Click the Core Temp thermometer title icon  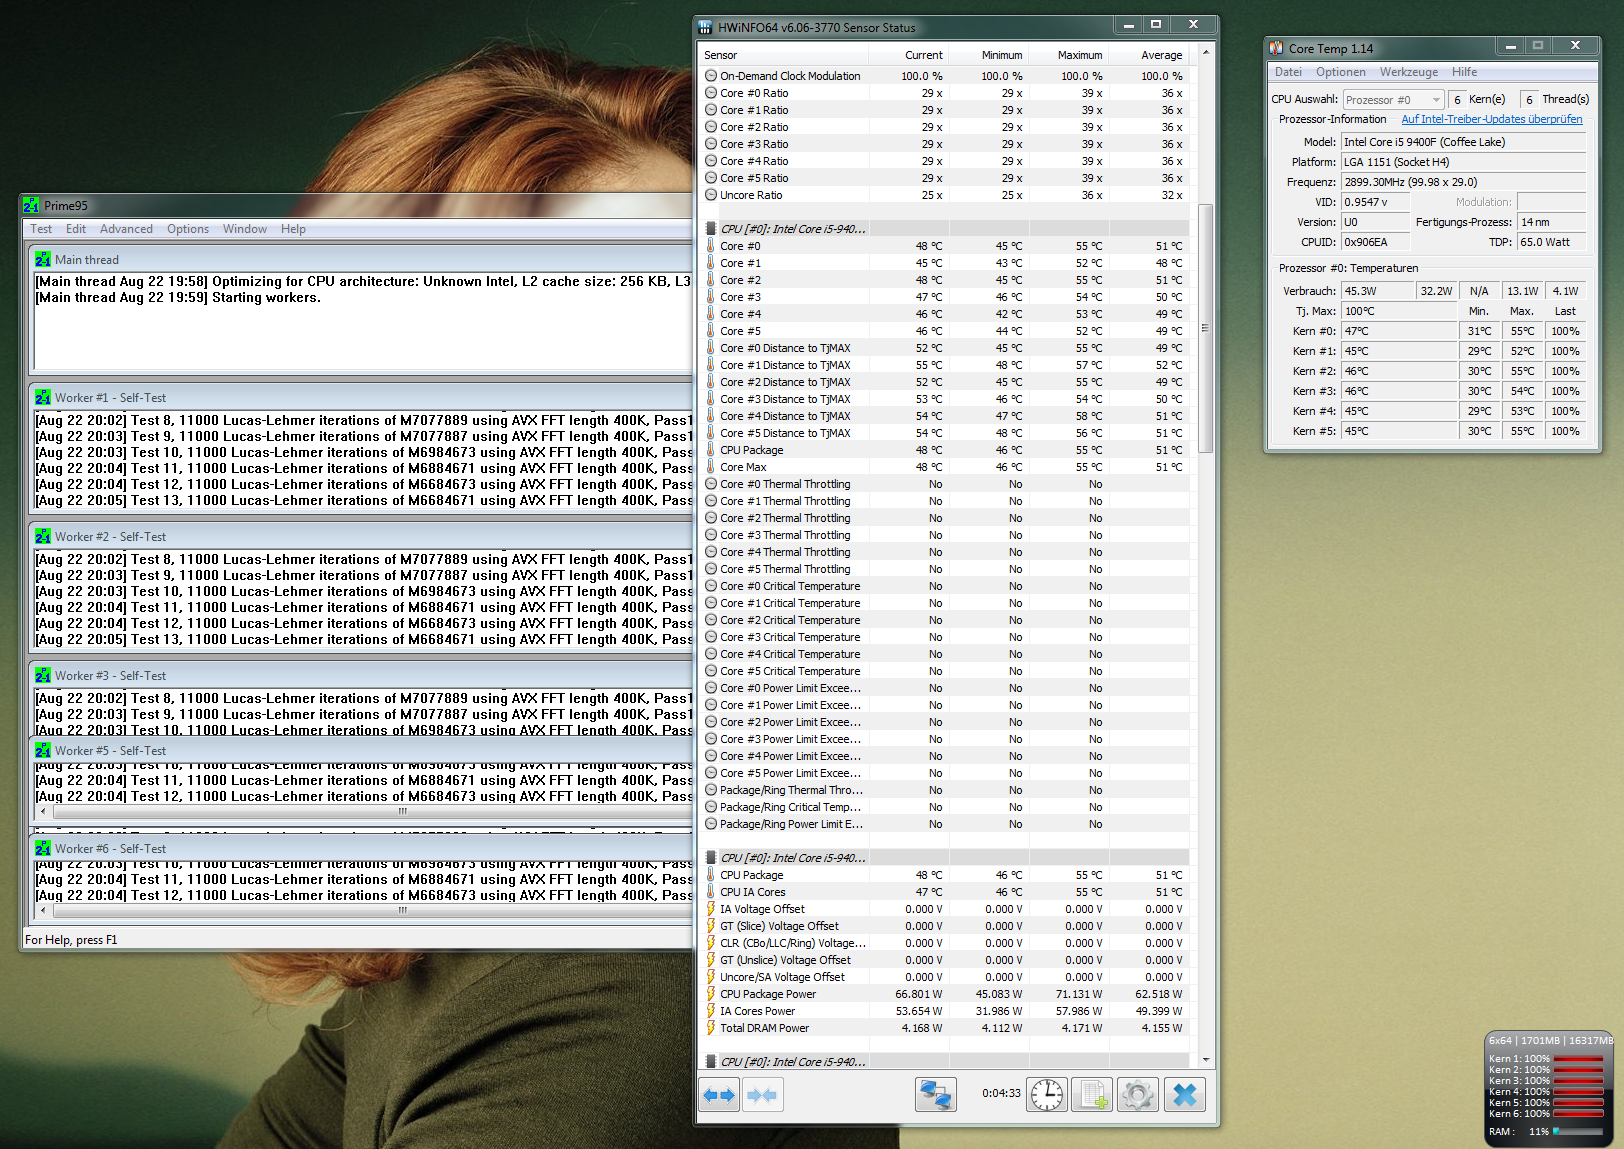(1276, 48)
